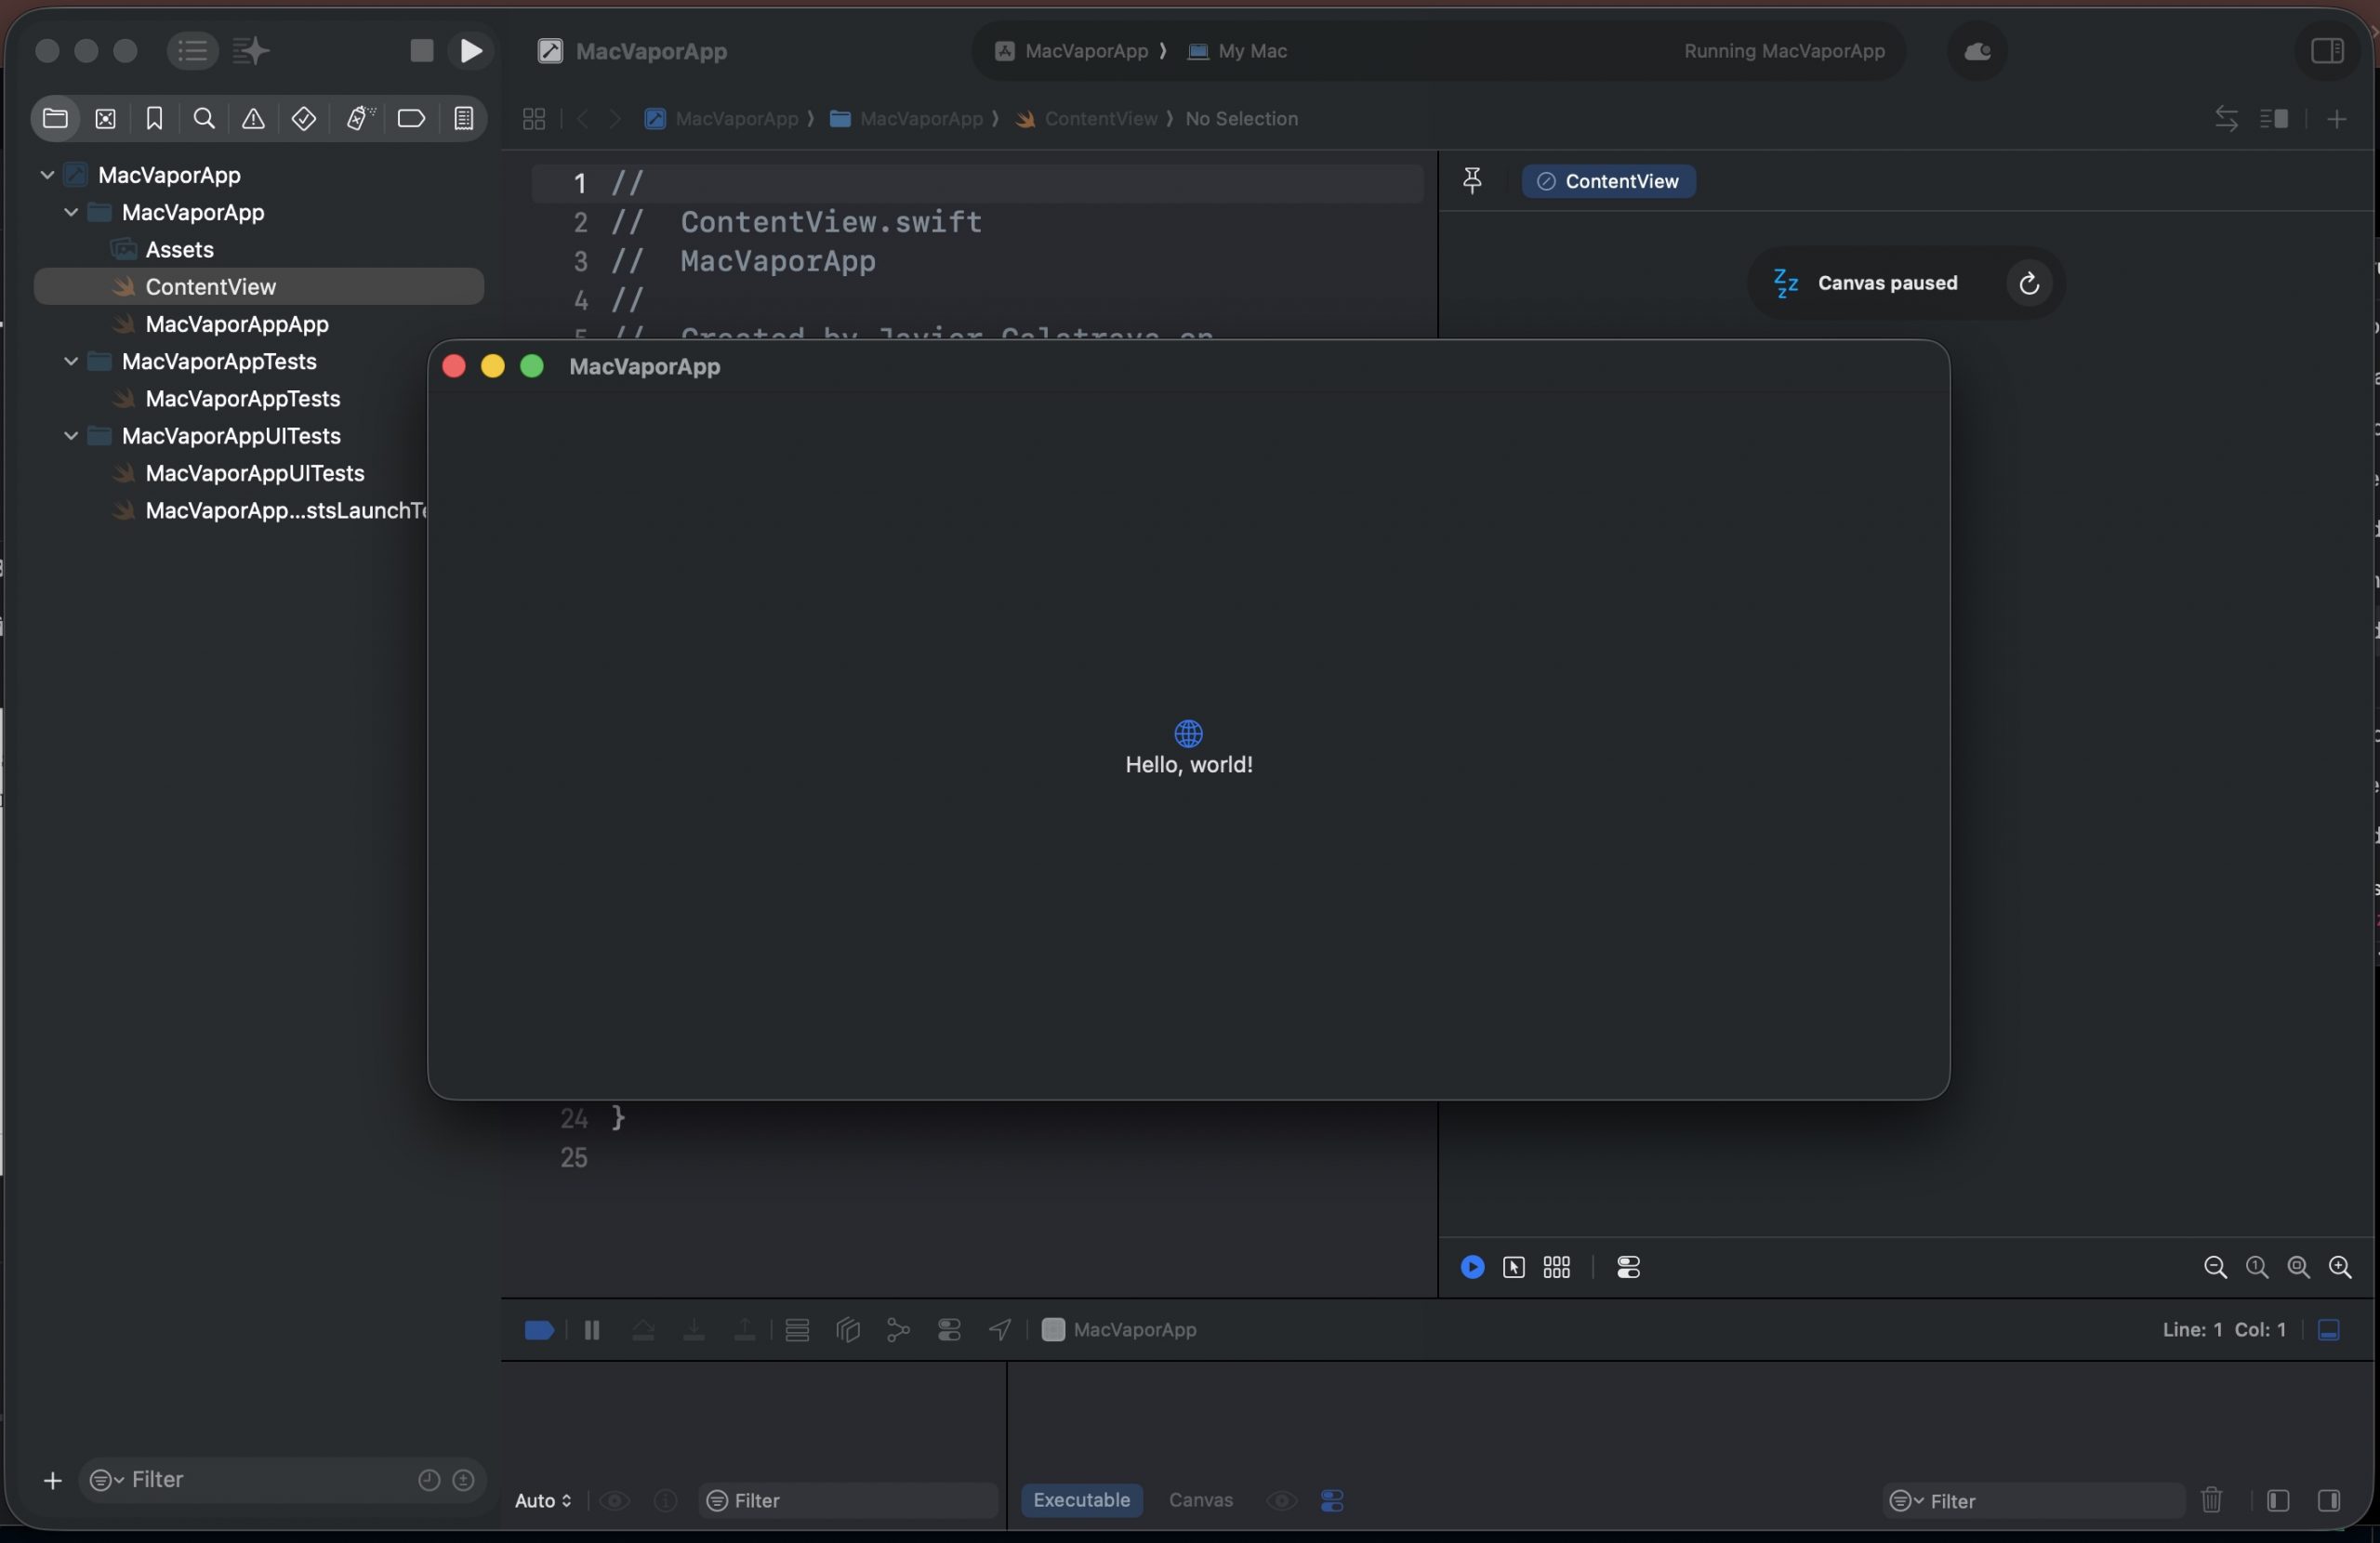This screenshot has width=2380, height=1543.
Task: Go forward in editor history
Action: (x=615, y=119)
